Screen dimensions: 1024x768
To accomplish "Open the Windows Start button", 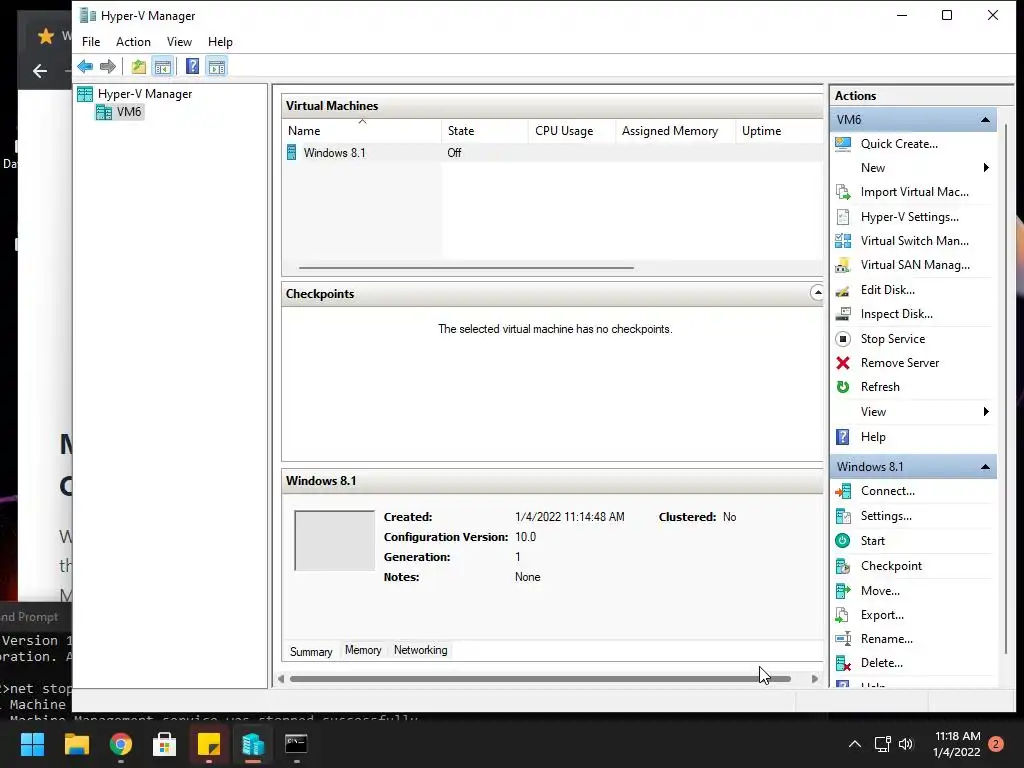I will [32, 744].
